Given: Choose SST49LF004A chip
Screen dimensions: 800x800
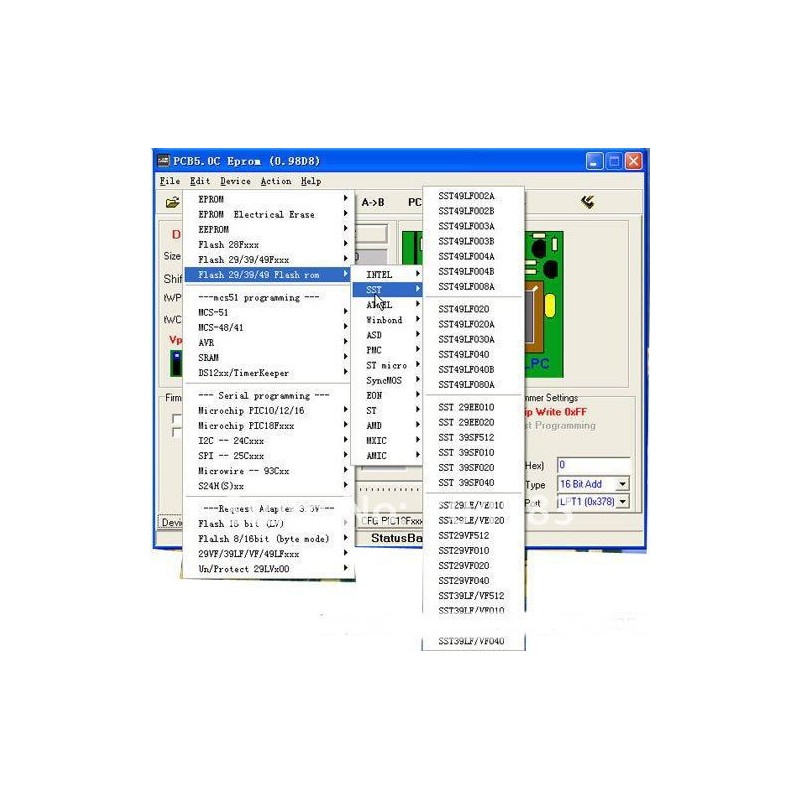Looking at the screenshot, I should click(x=473, y=256).
